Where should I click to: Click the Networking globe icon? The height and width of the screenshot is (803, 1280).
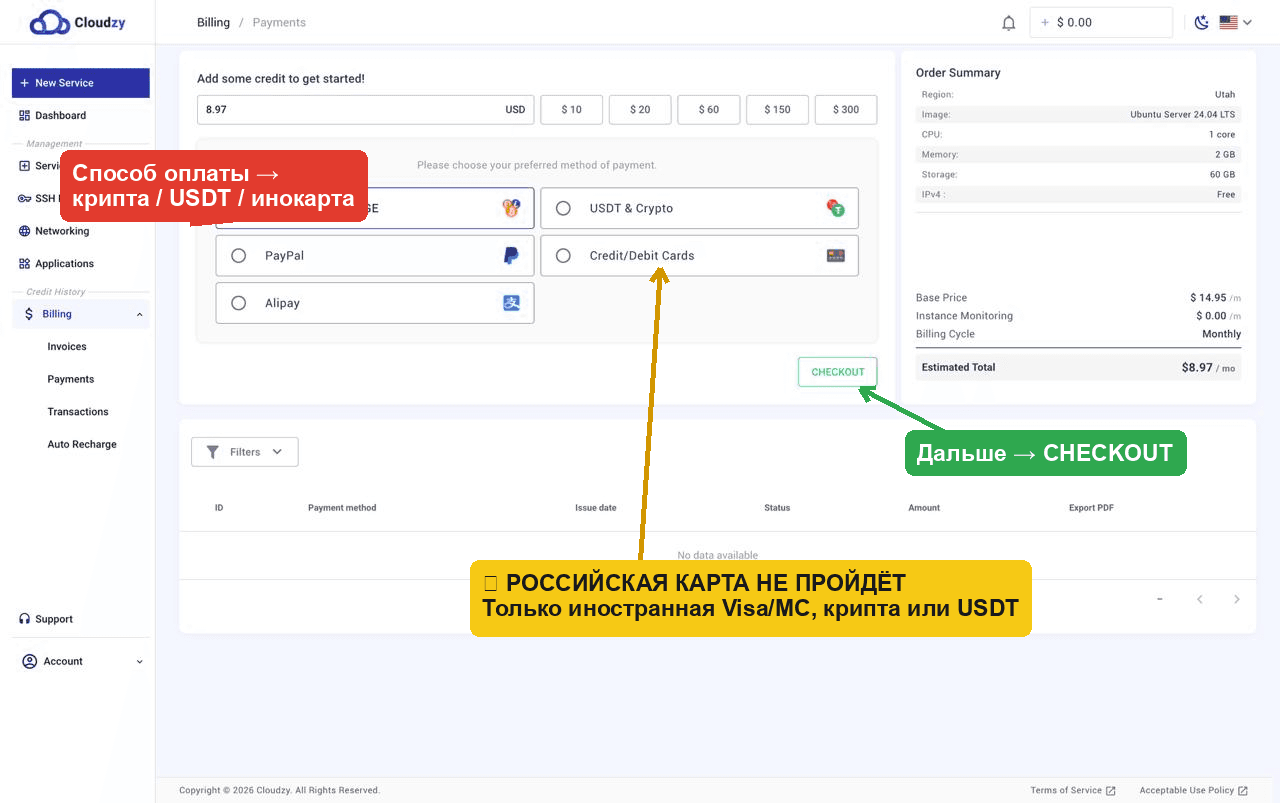(x=25, y=231)
